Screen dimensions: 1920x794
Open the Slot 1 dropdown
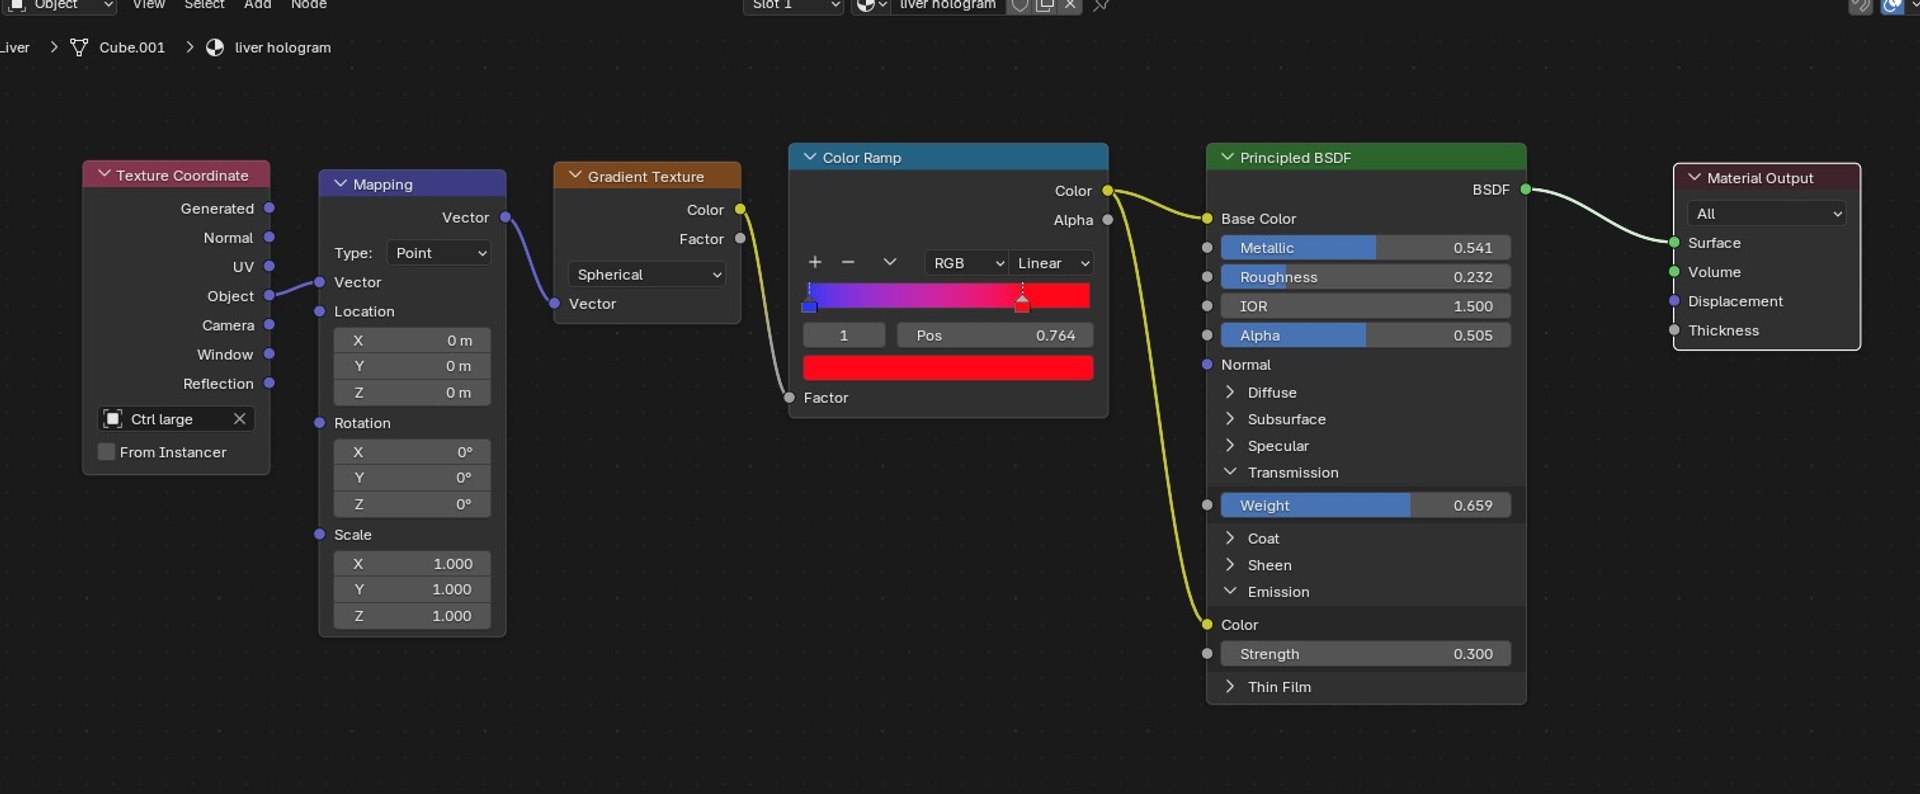(794, 5)
